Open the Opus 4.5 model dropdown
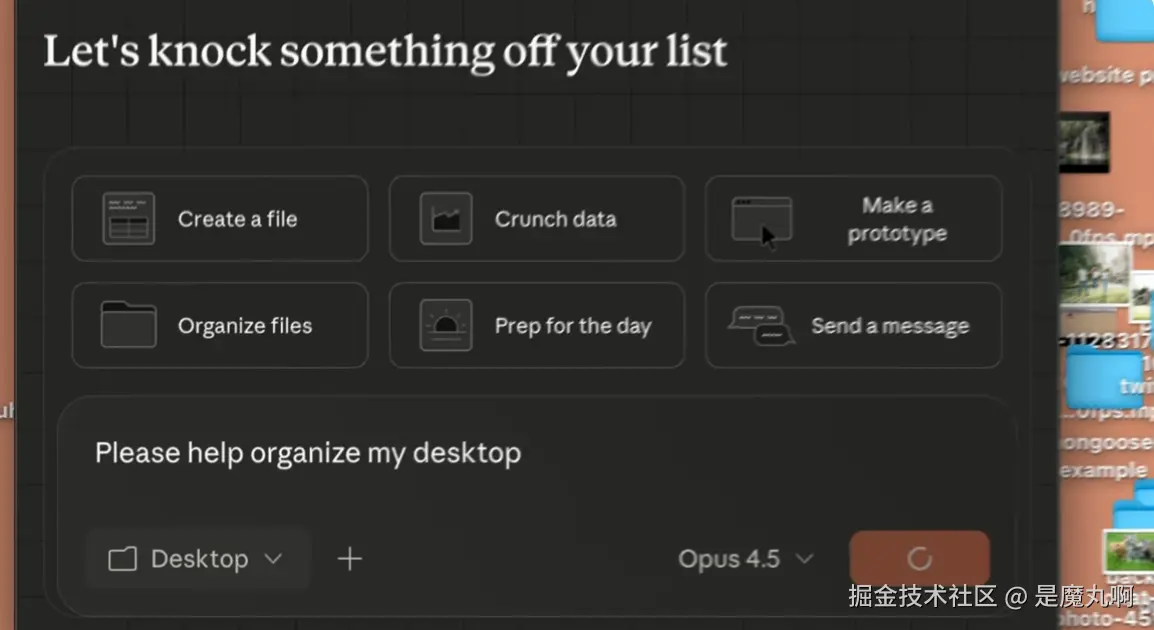Viewport: 1154px width, 630px height. [744, 559]
